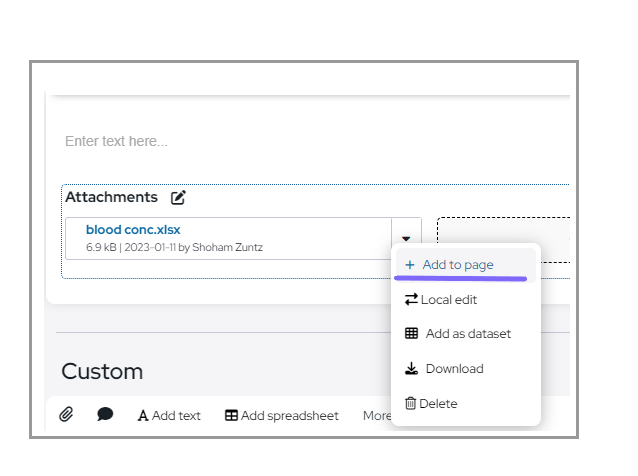The width and height of the screenshot is (638, 476).
Task: Click the edit icon beside Attachments
Action: point(178,198)
